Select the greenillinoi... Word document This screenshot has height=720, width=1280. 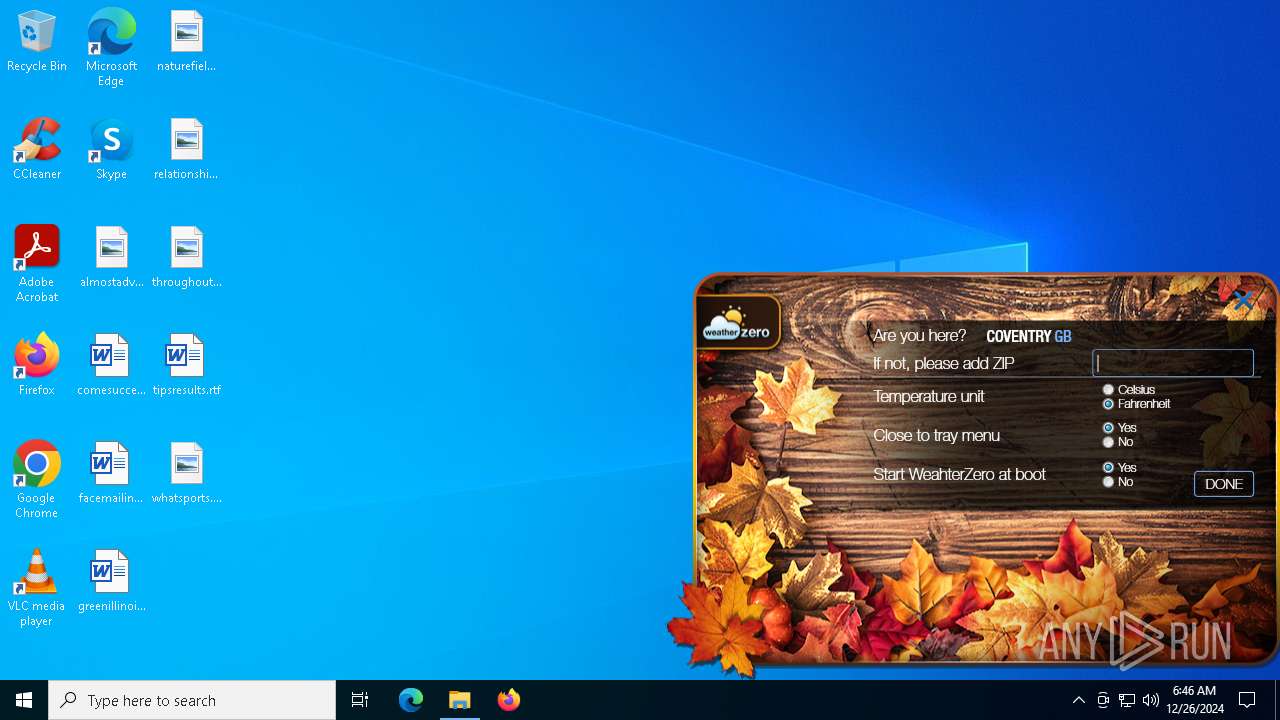(111, 582)
